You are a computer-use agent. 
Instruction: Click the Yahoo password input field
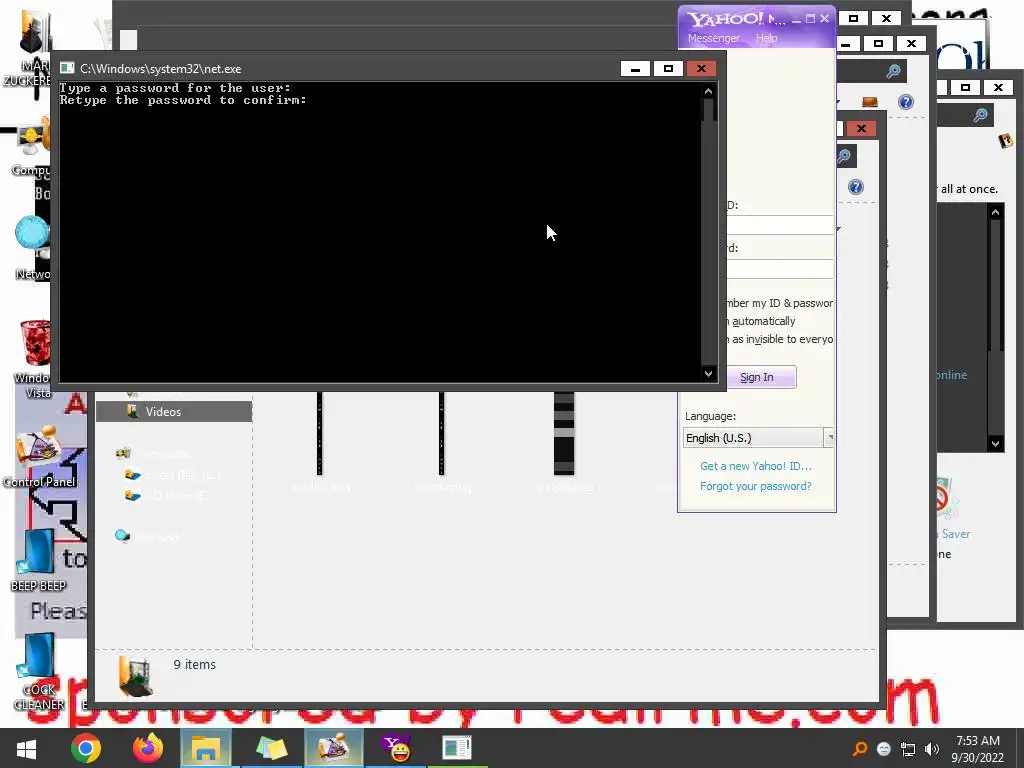click(x=780, y=268)
